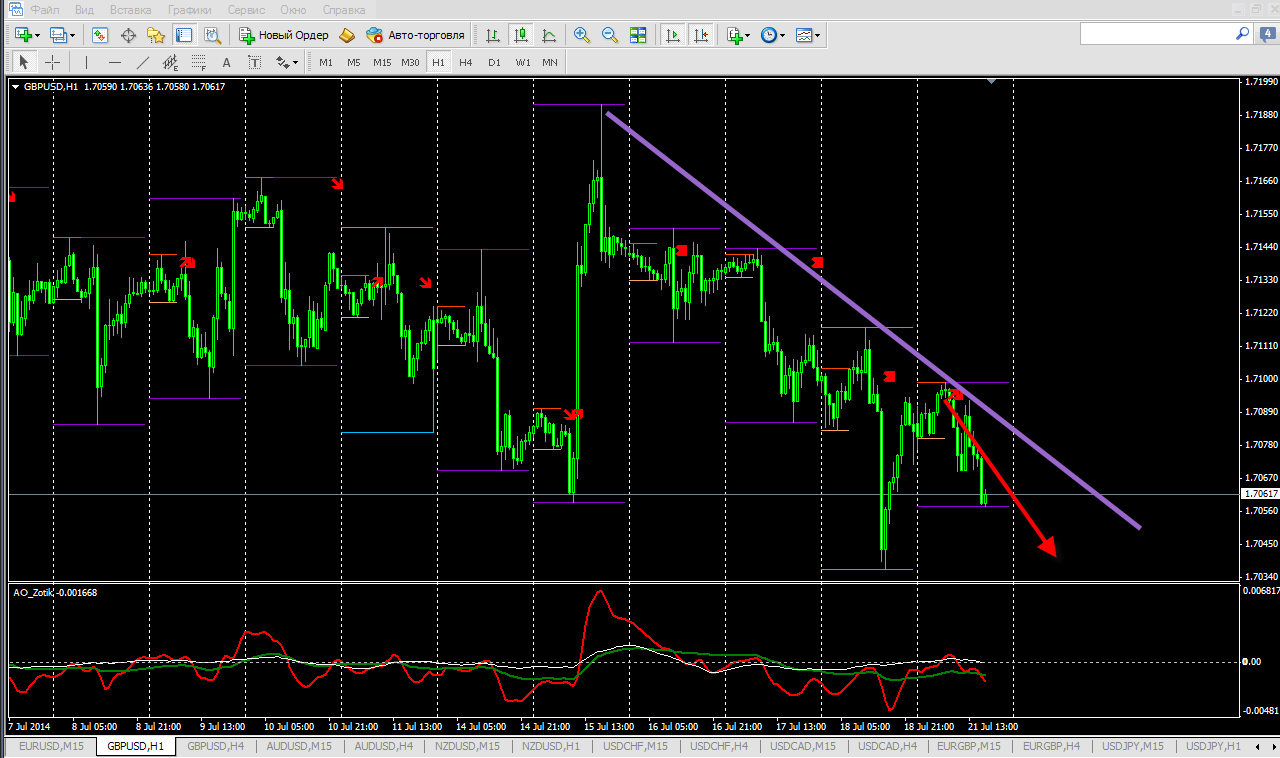Click the Zoom In magnifier icon
Viewport: 1280px width, 758px height.
coord(582,35)
